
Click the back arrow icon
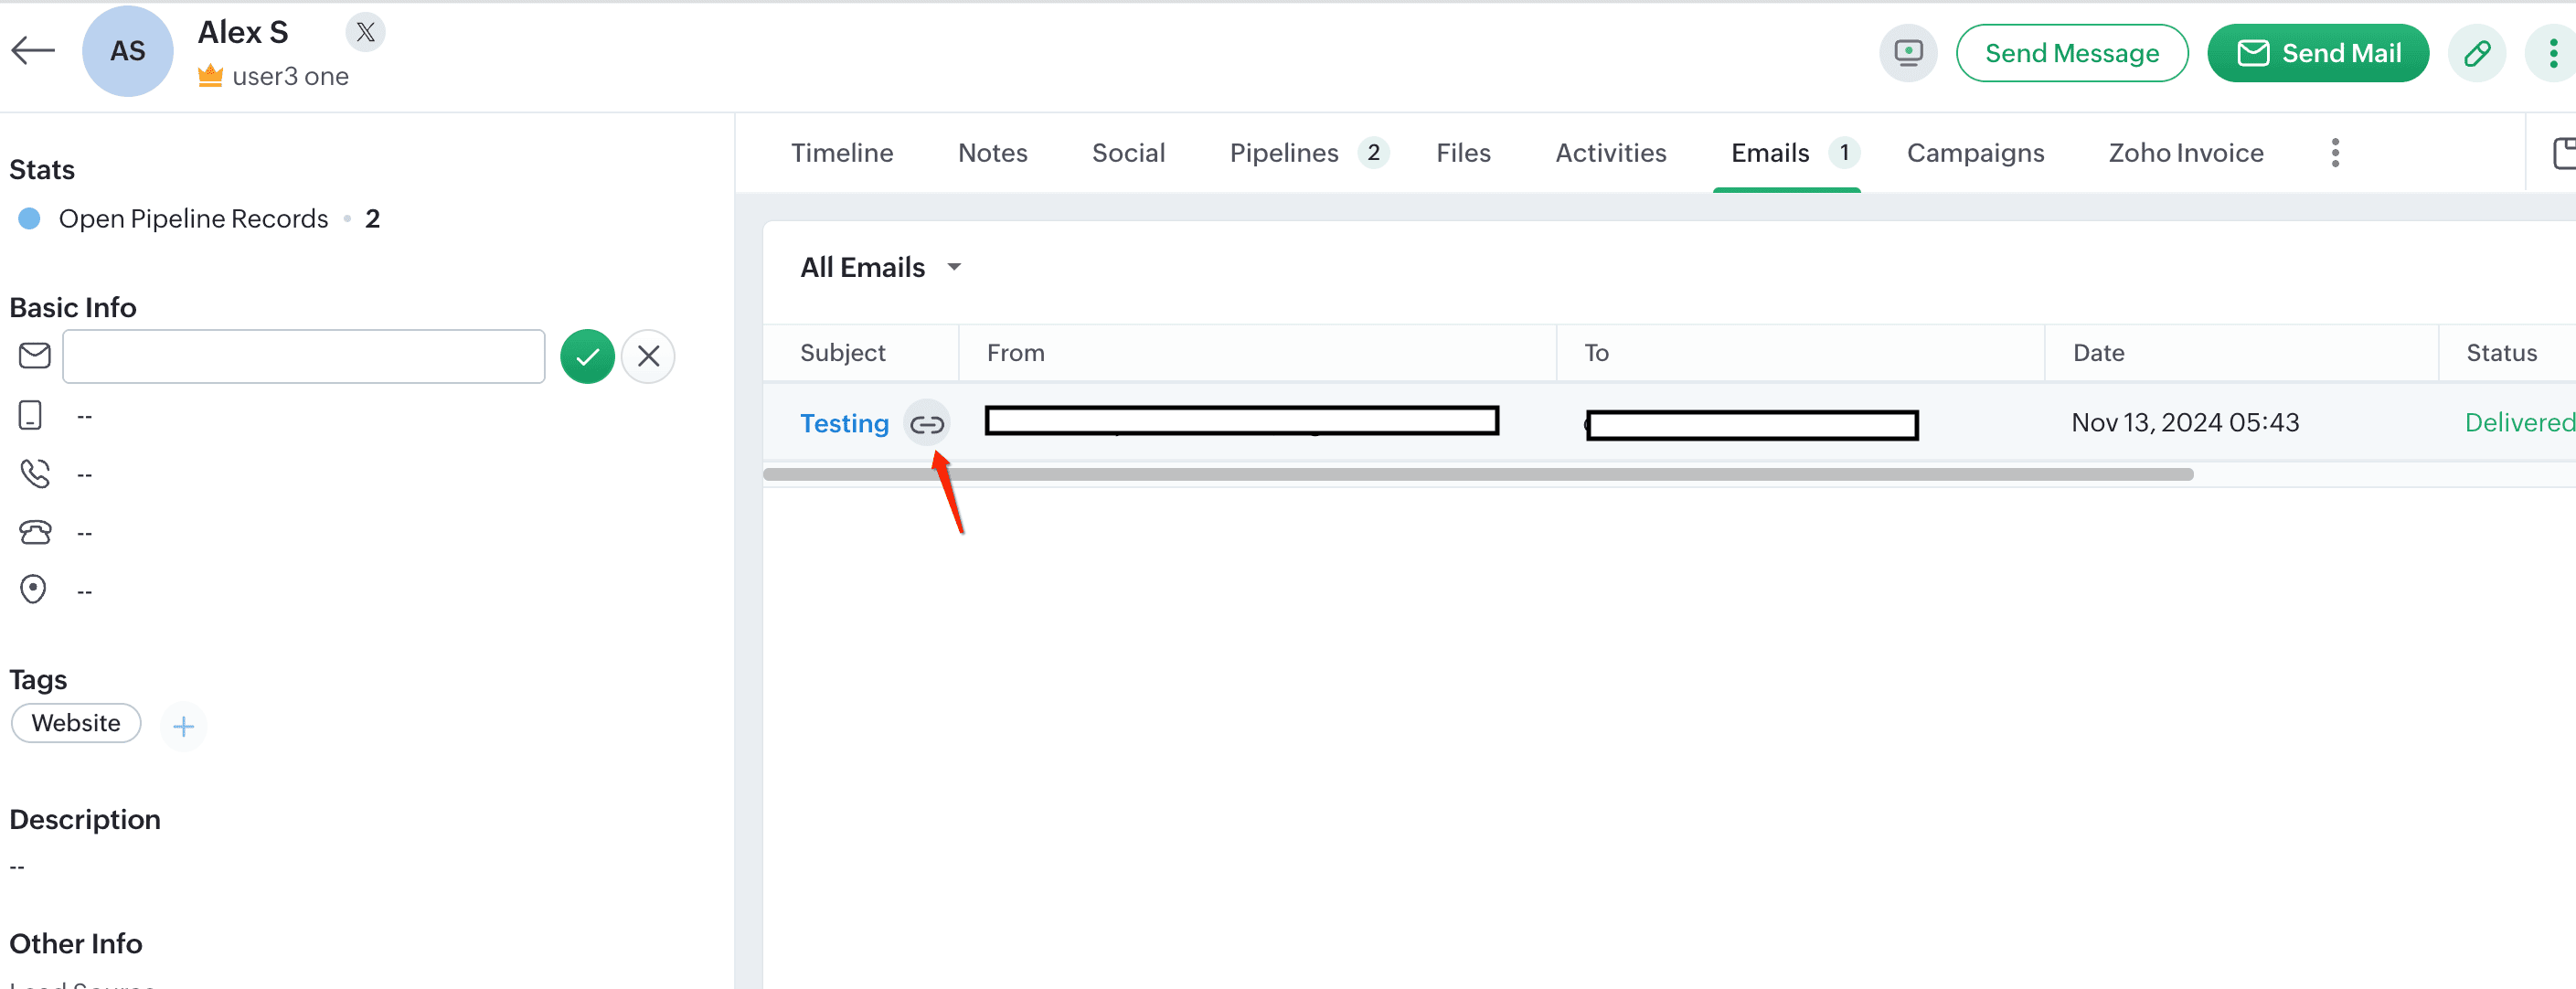[33, 50]
